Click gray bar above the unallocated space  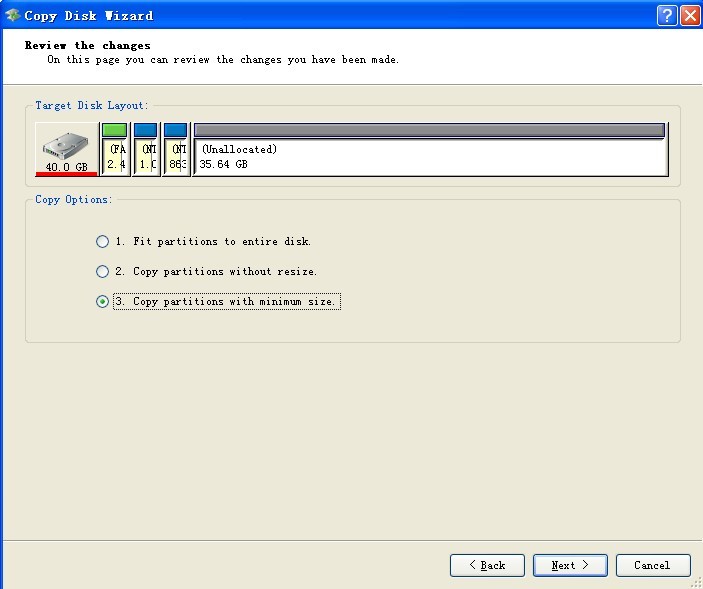coord(430,130)
